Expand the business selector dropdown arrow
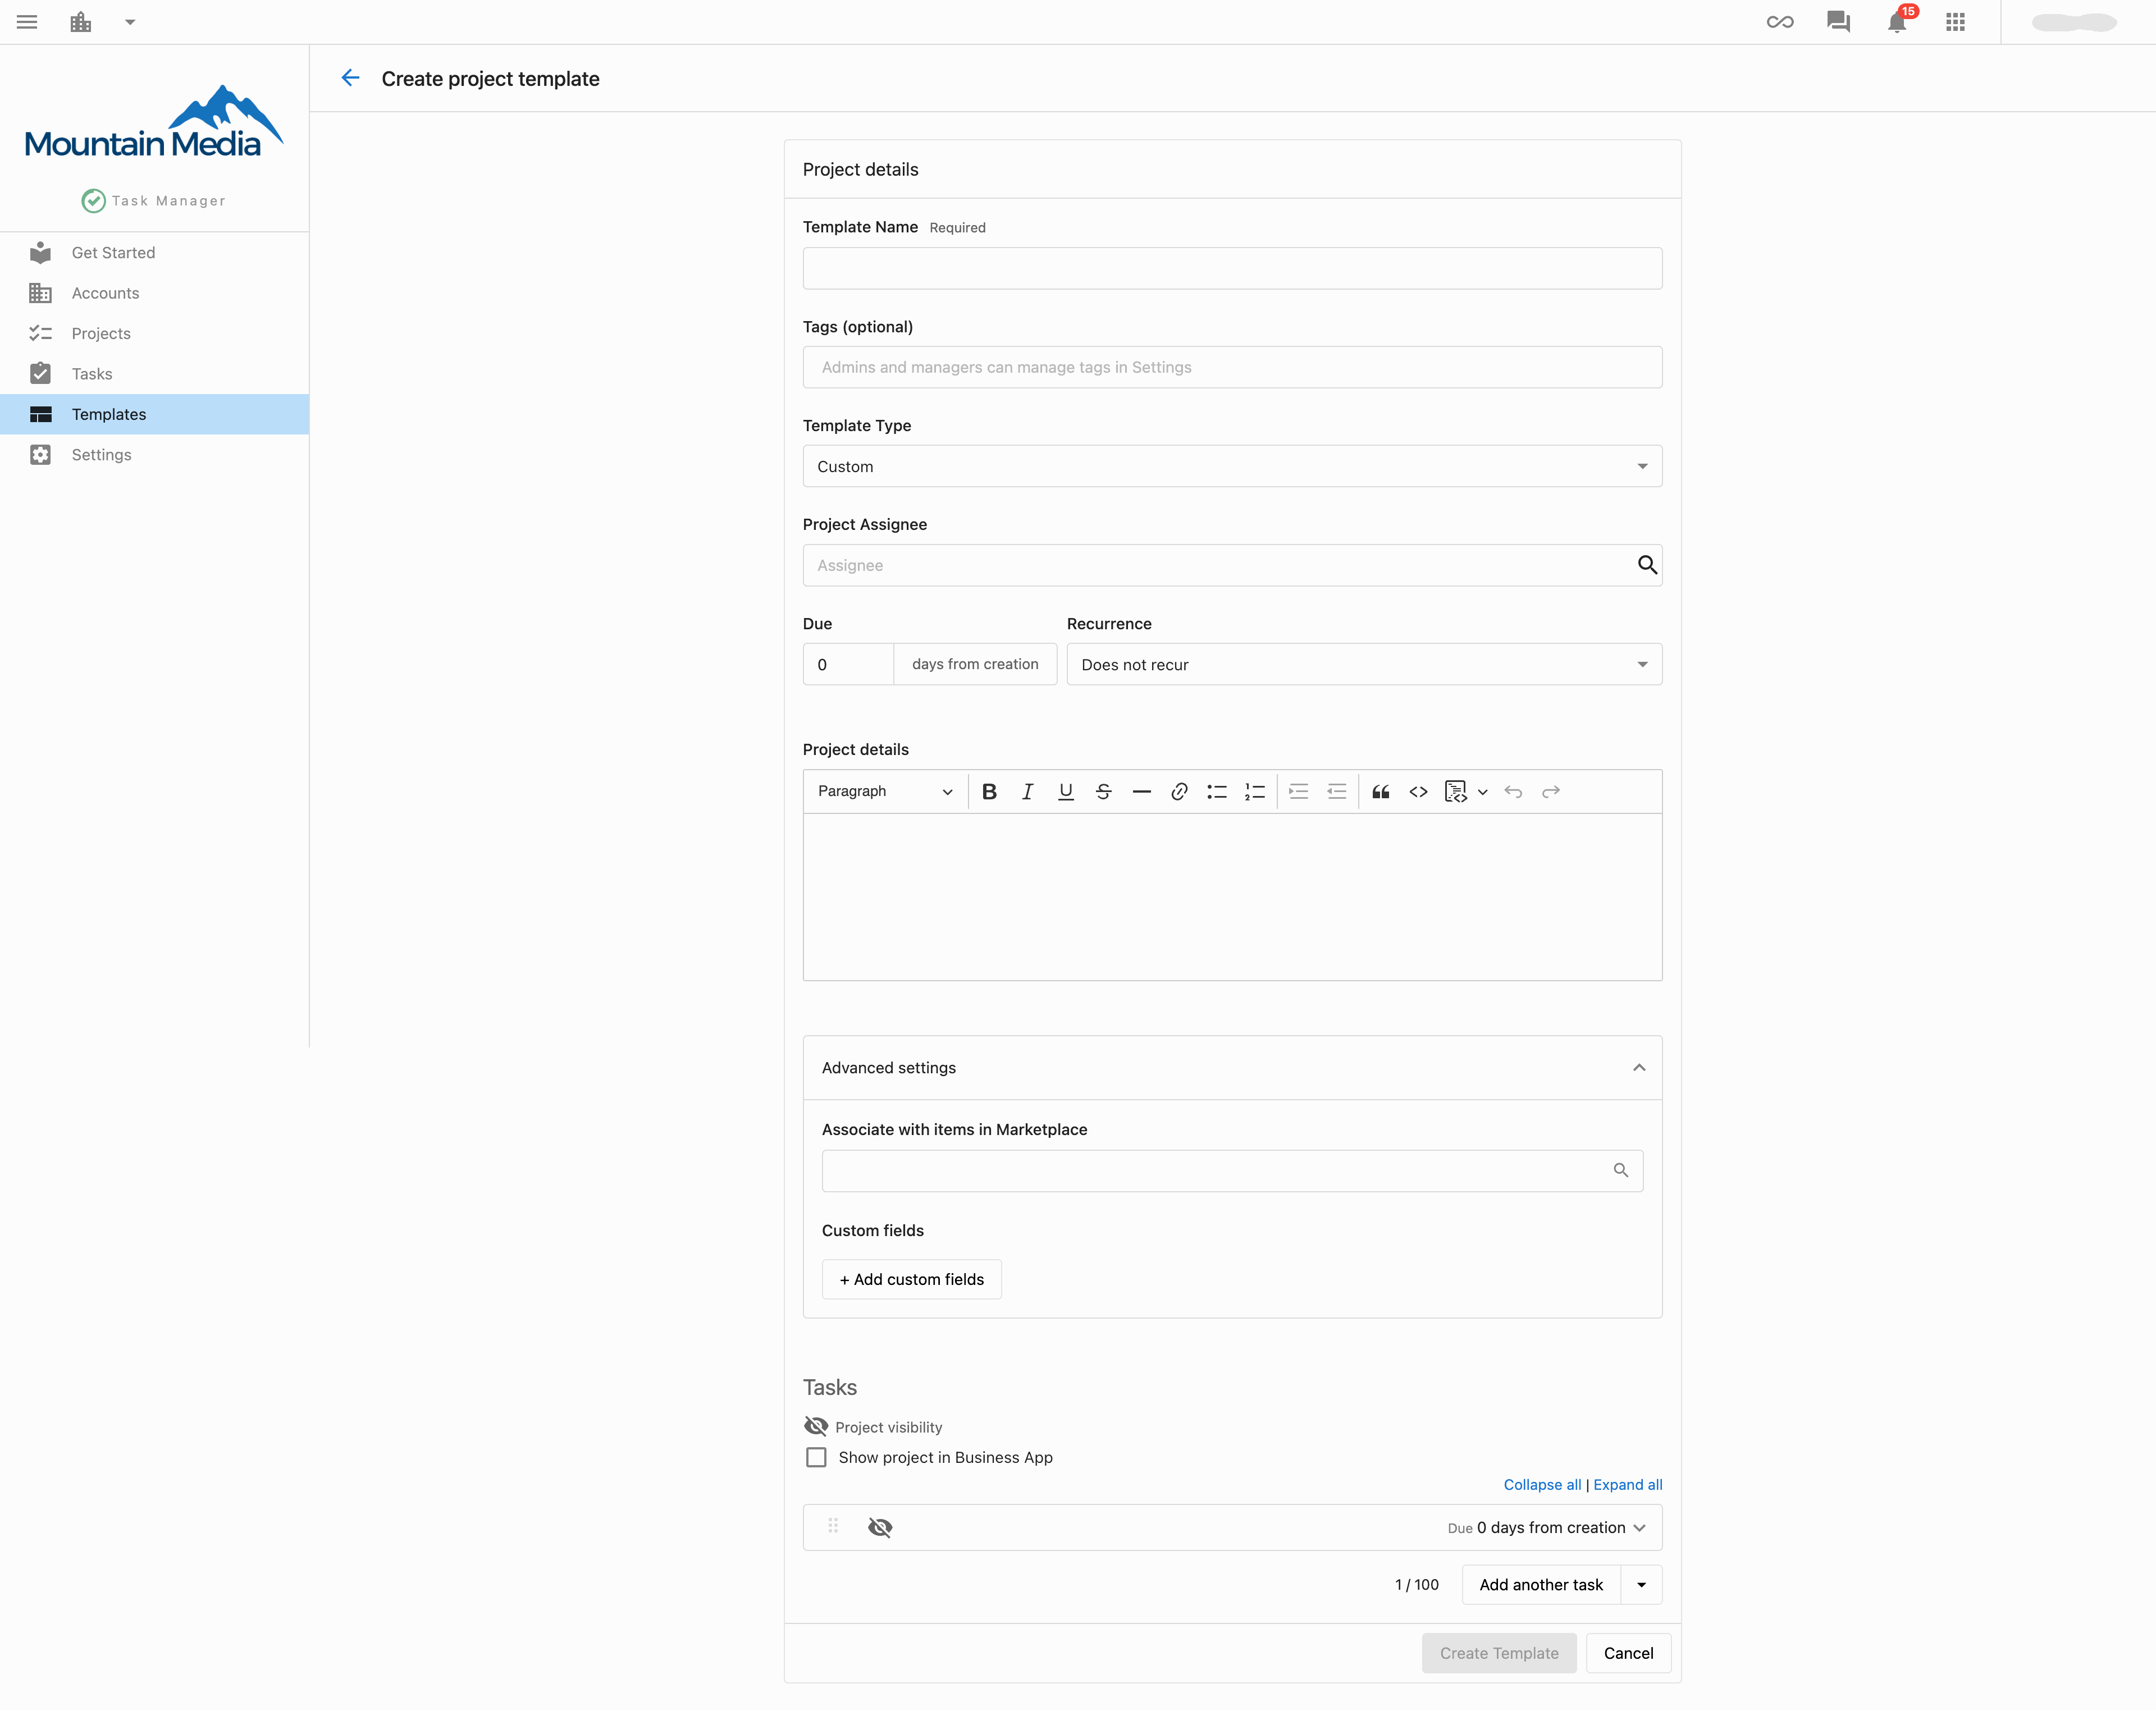The height and width of the screenshot is (1711, 2156). (x=130, y=22)
